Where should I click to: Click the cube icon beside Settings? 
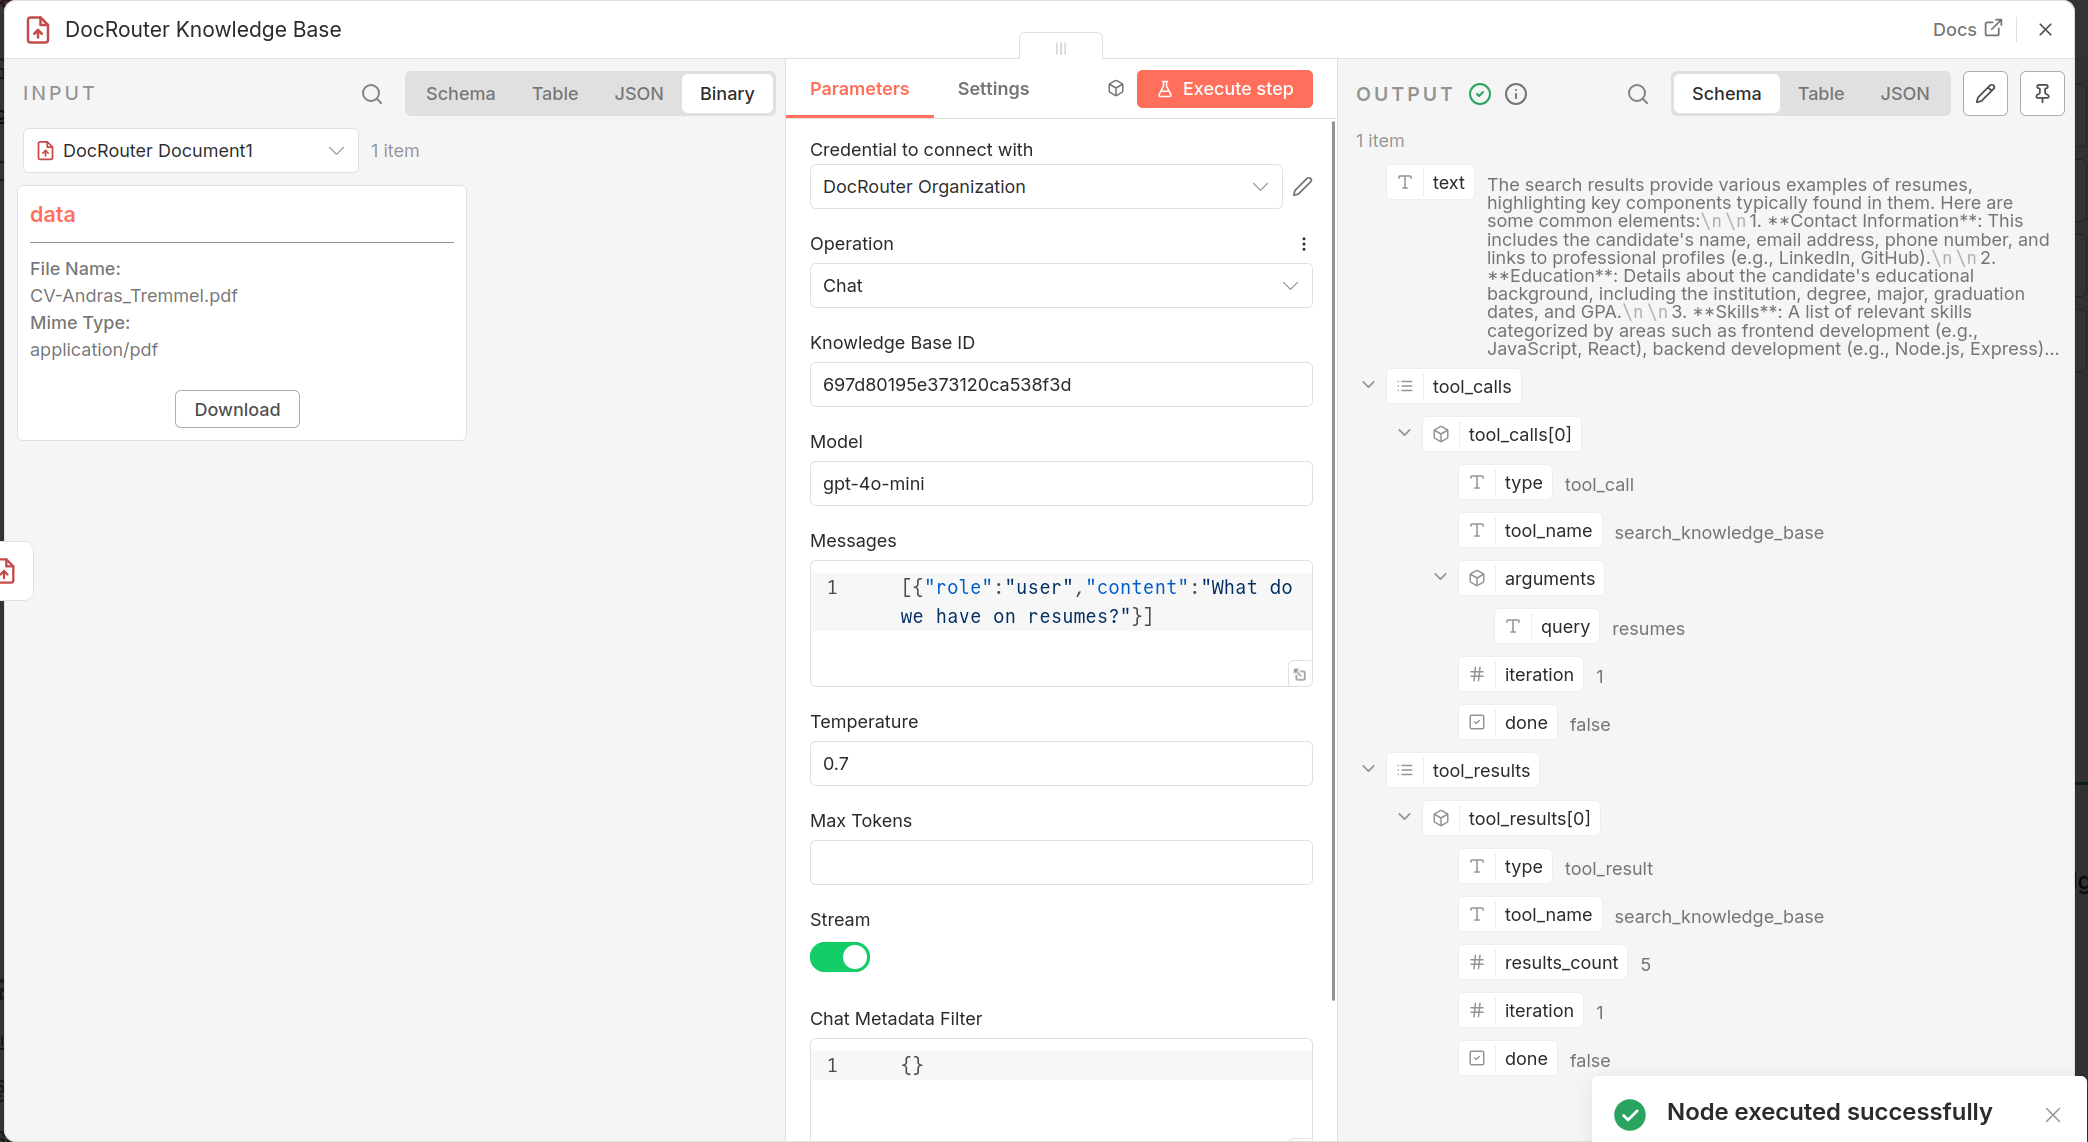pos(1116,88)
